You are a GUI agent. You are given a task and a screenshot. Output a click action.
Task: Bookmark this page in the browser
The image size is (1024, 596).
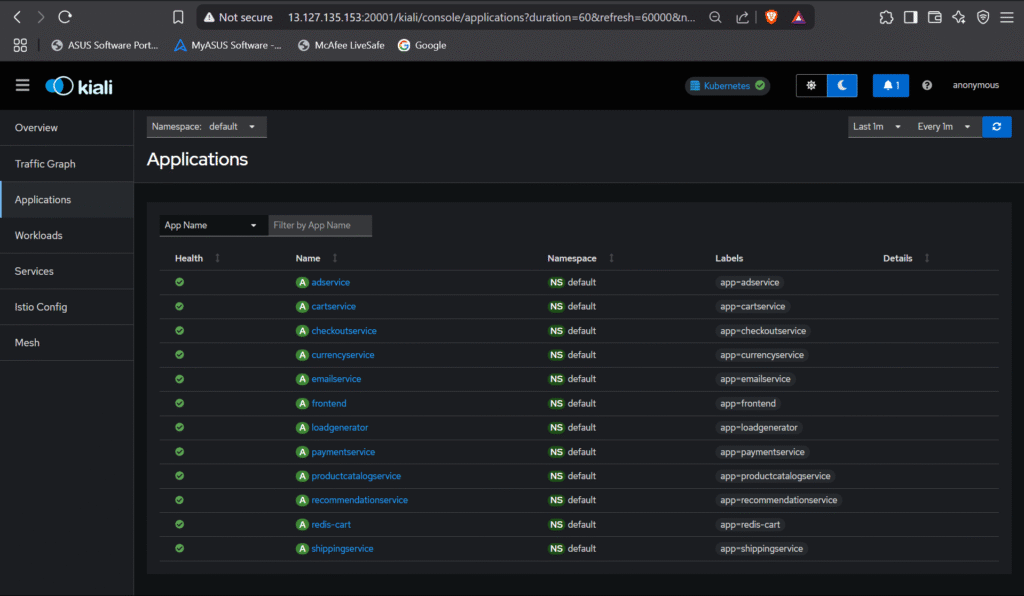coord(178,17)
